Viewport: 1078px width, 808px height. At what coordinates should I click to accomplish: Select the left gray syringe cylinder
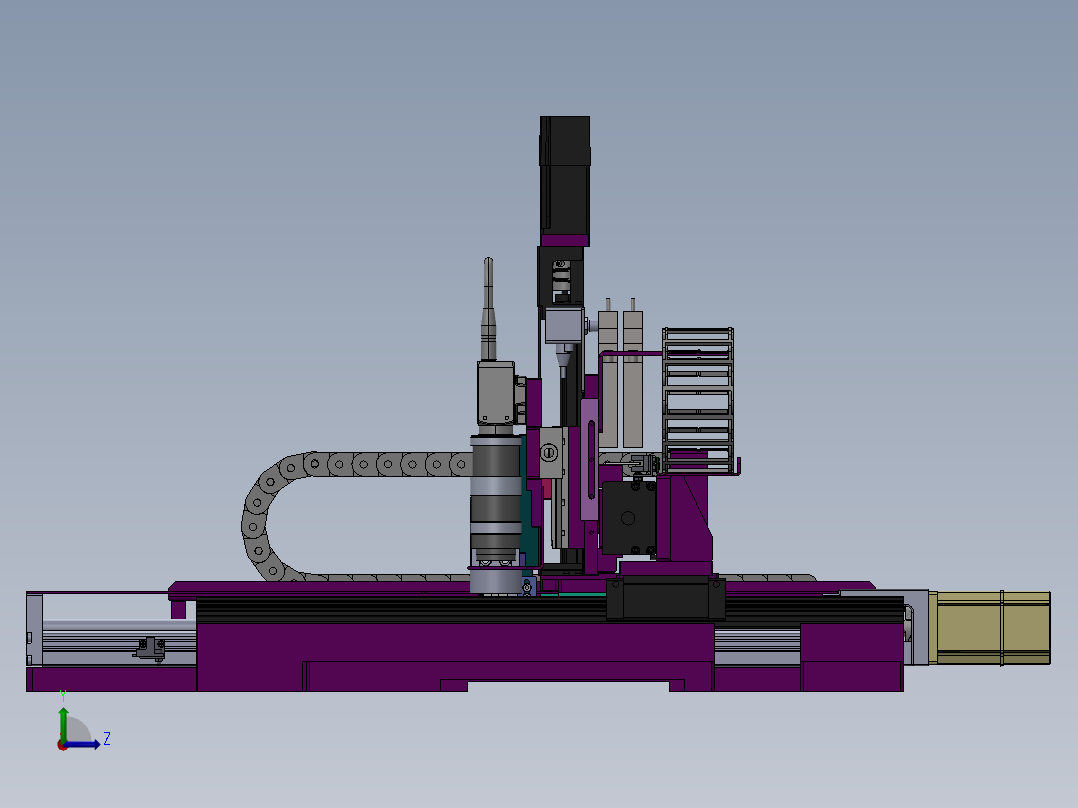(x=608, y=379)
